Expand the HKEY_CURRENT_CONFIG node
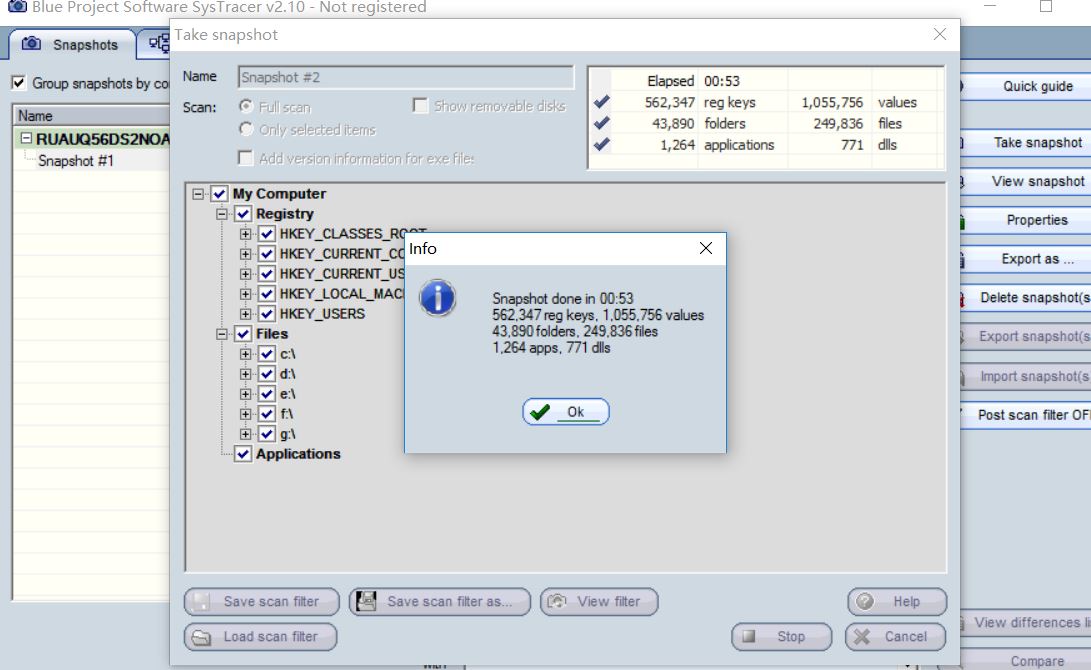Image resolution: width=1091 pixels, height=670 pixels. pyautogui.click(x=245, y=254)
